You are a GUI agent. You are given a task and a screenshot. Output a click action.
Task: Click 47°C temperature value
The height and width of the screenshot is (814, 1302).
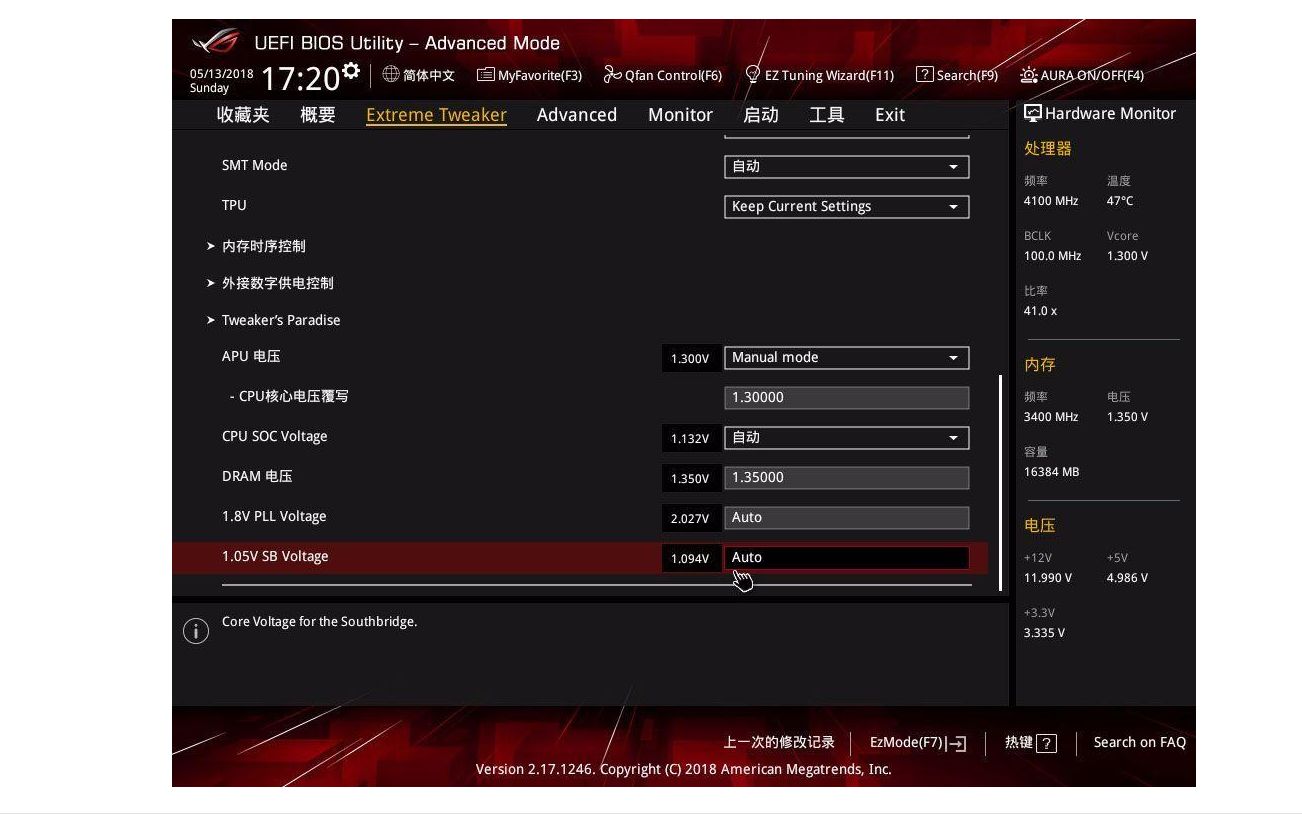(x=1120, y=201)
